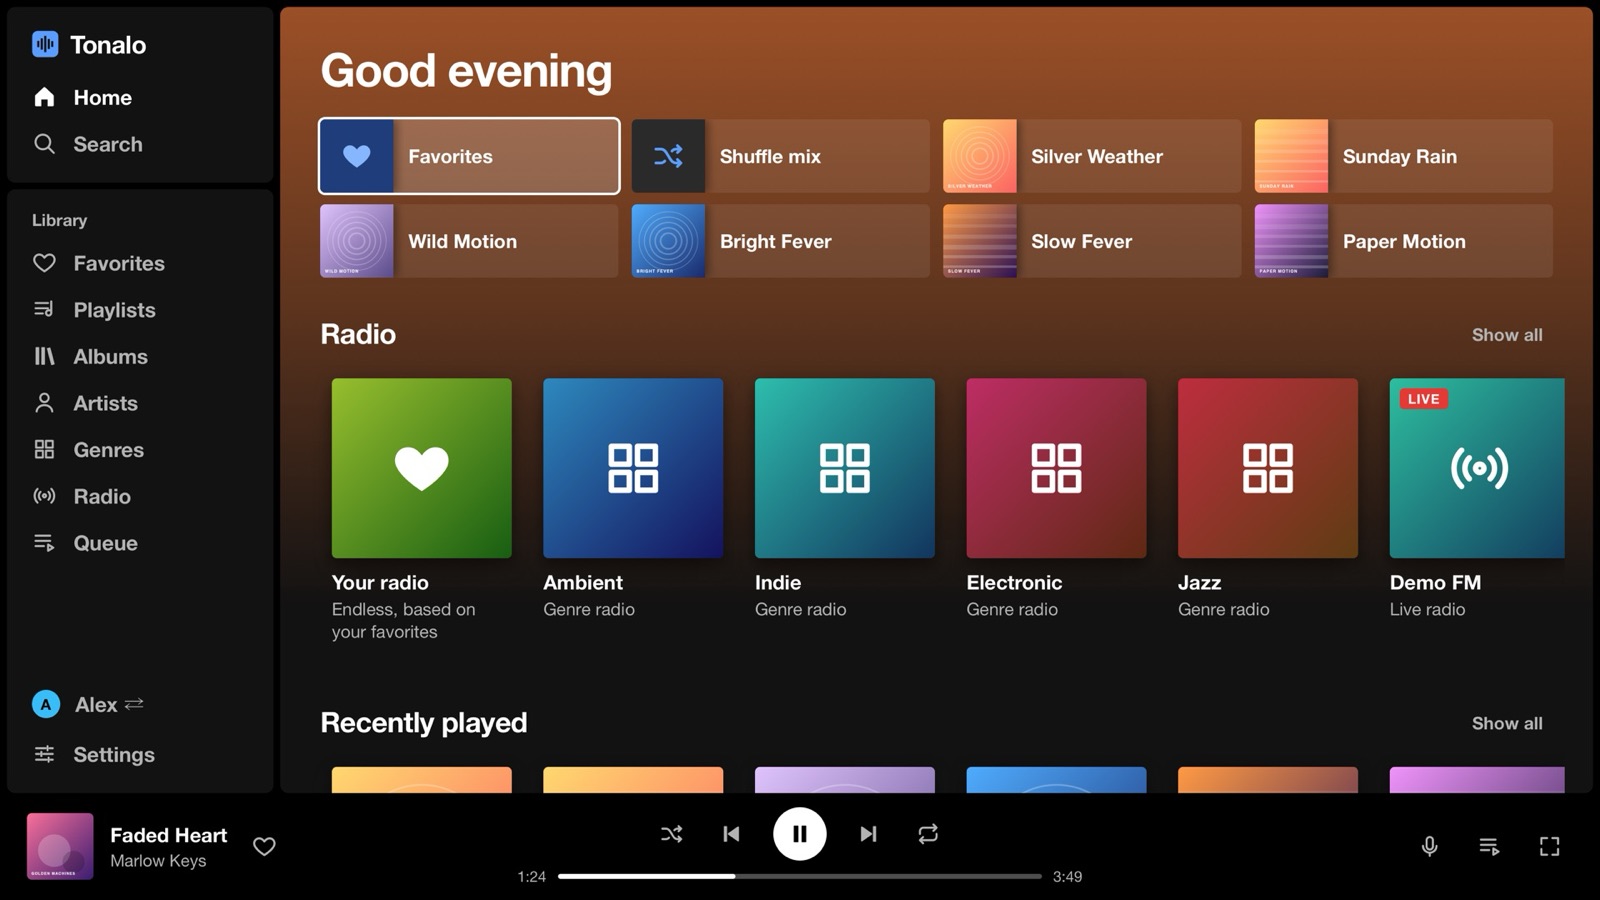Screen dimensions: 1600x900
Task: Click the Albums library icon
Action: pyautogui.click(x=44, y=356)
